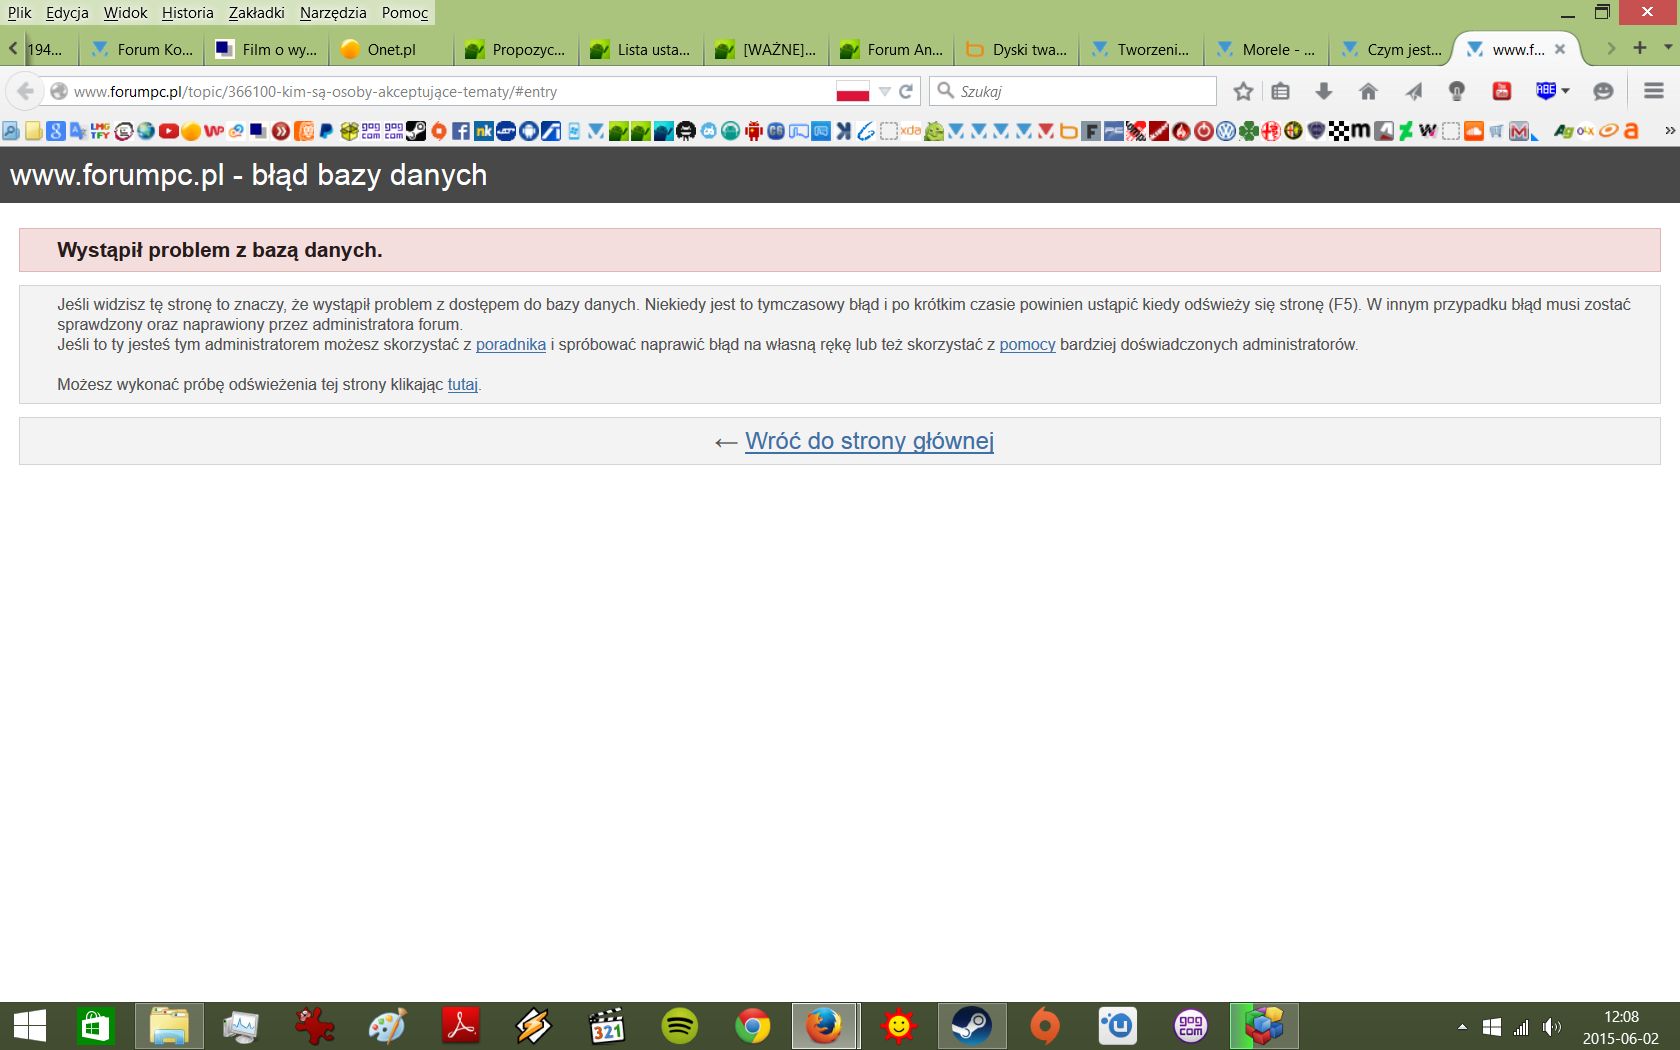This screenshot has width=1680, height=1050.
Task: Open the chat smiley icon in toolbar
Action: point(1603,92)
